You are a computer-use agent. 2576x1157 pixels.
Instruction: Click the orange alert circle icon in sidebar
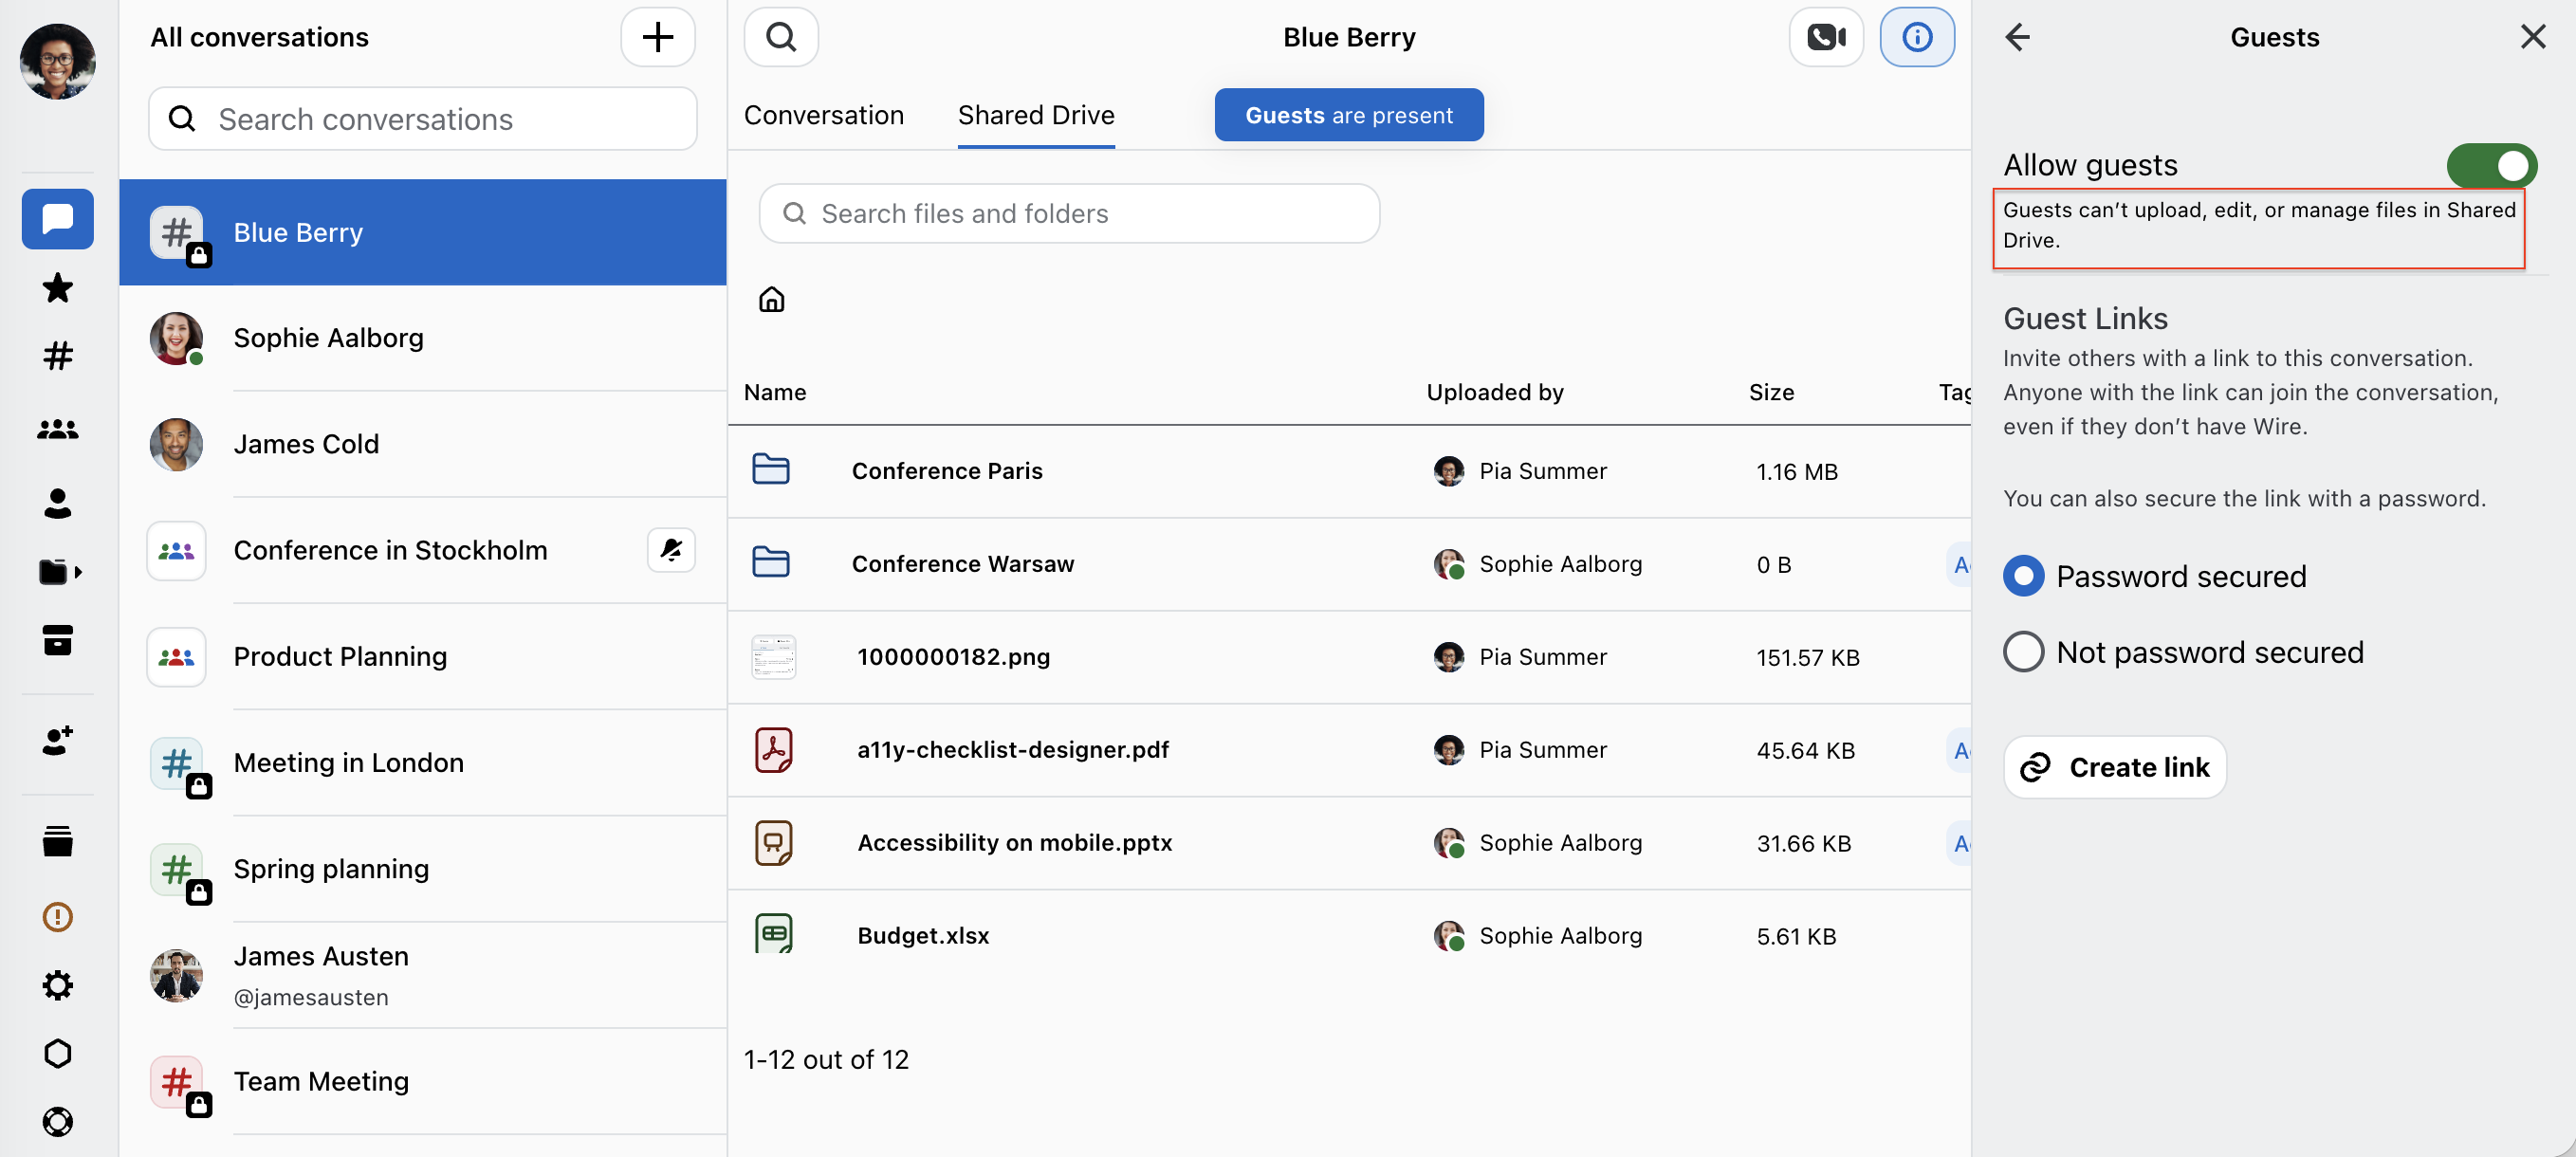pos(57,916)
